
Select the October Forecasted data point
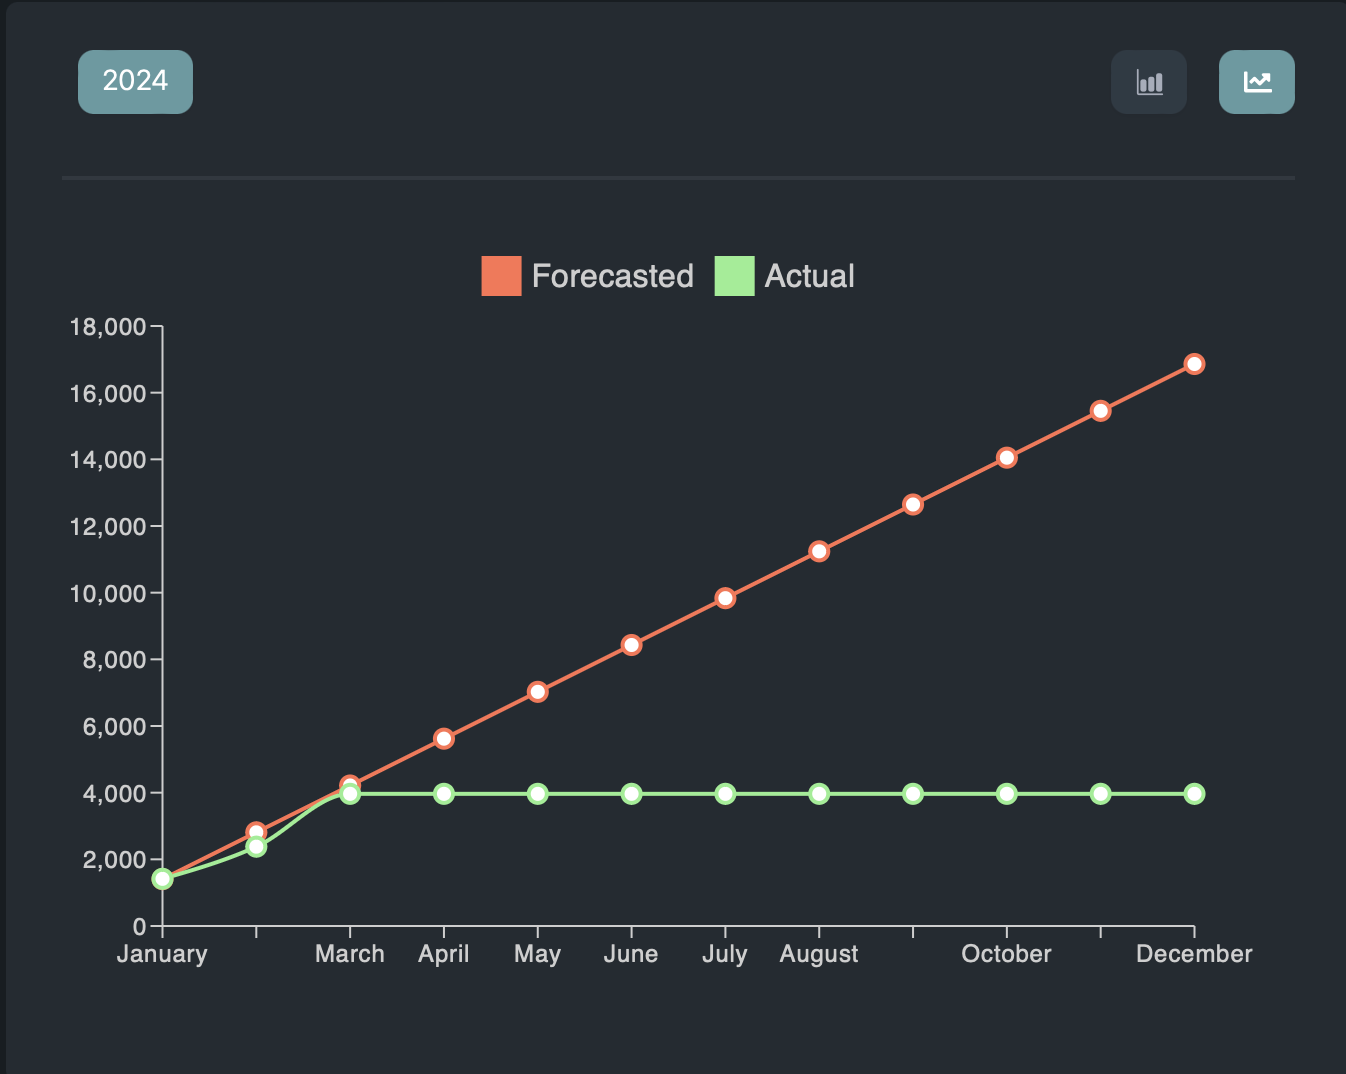(x=1007, y=458)
